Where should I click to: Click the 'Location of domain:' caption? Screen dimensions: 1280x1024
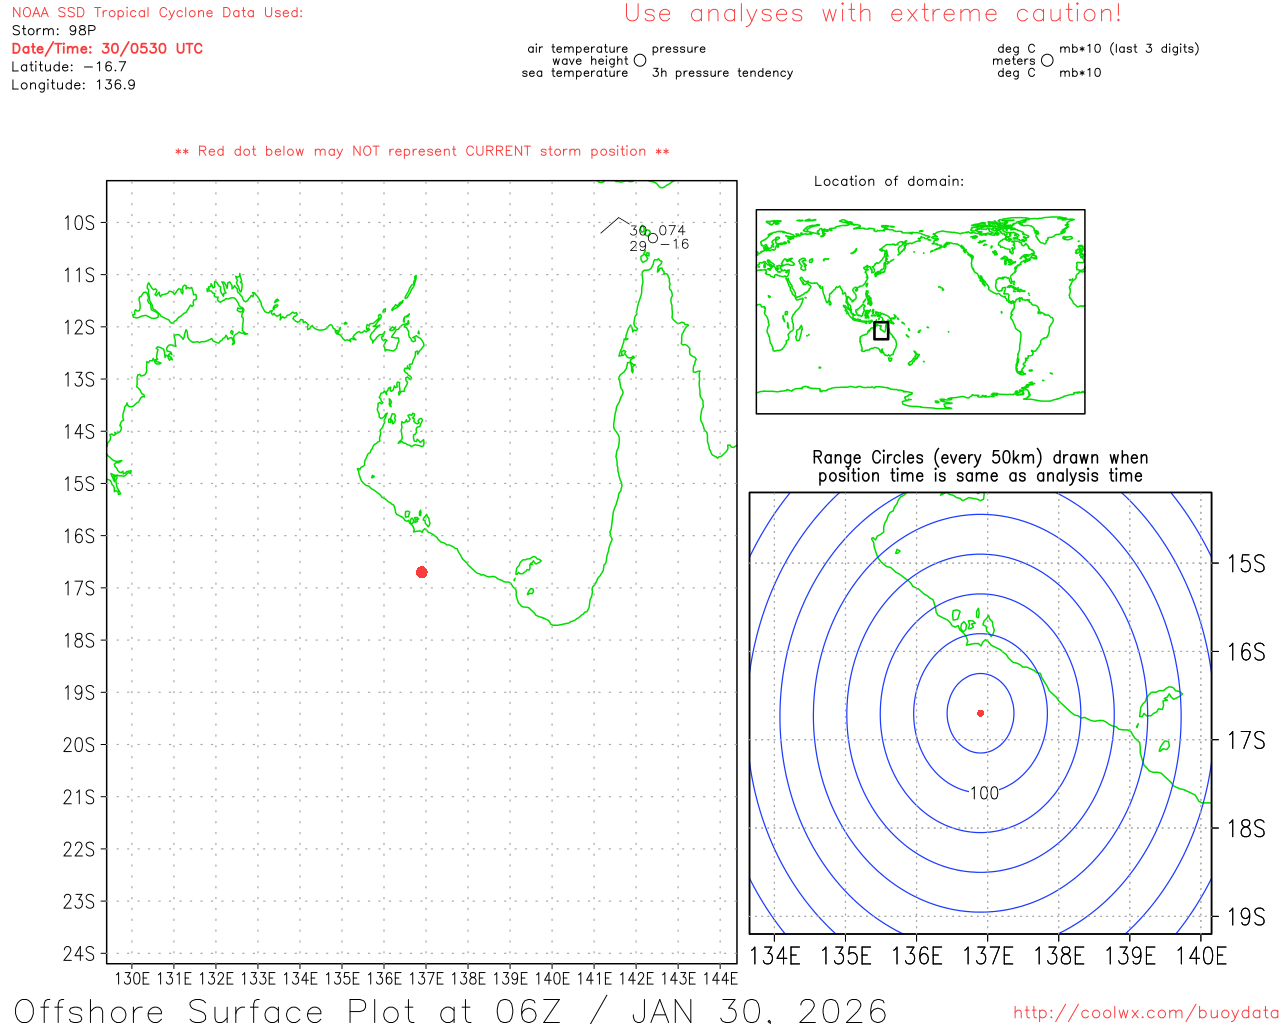coord(889,181)
